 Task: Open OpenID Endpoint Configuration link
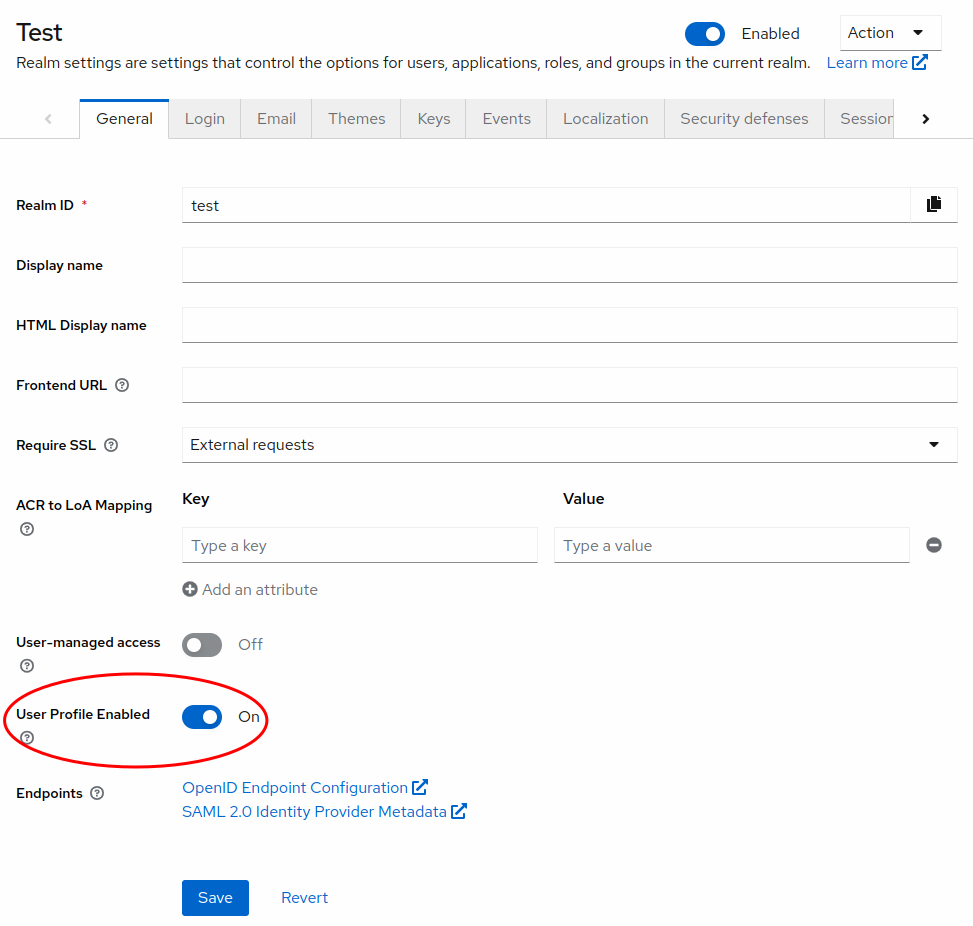(x=295, y=788)
